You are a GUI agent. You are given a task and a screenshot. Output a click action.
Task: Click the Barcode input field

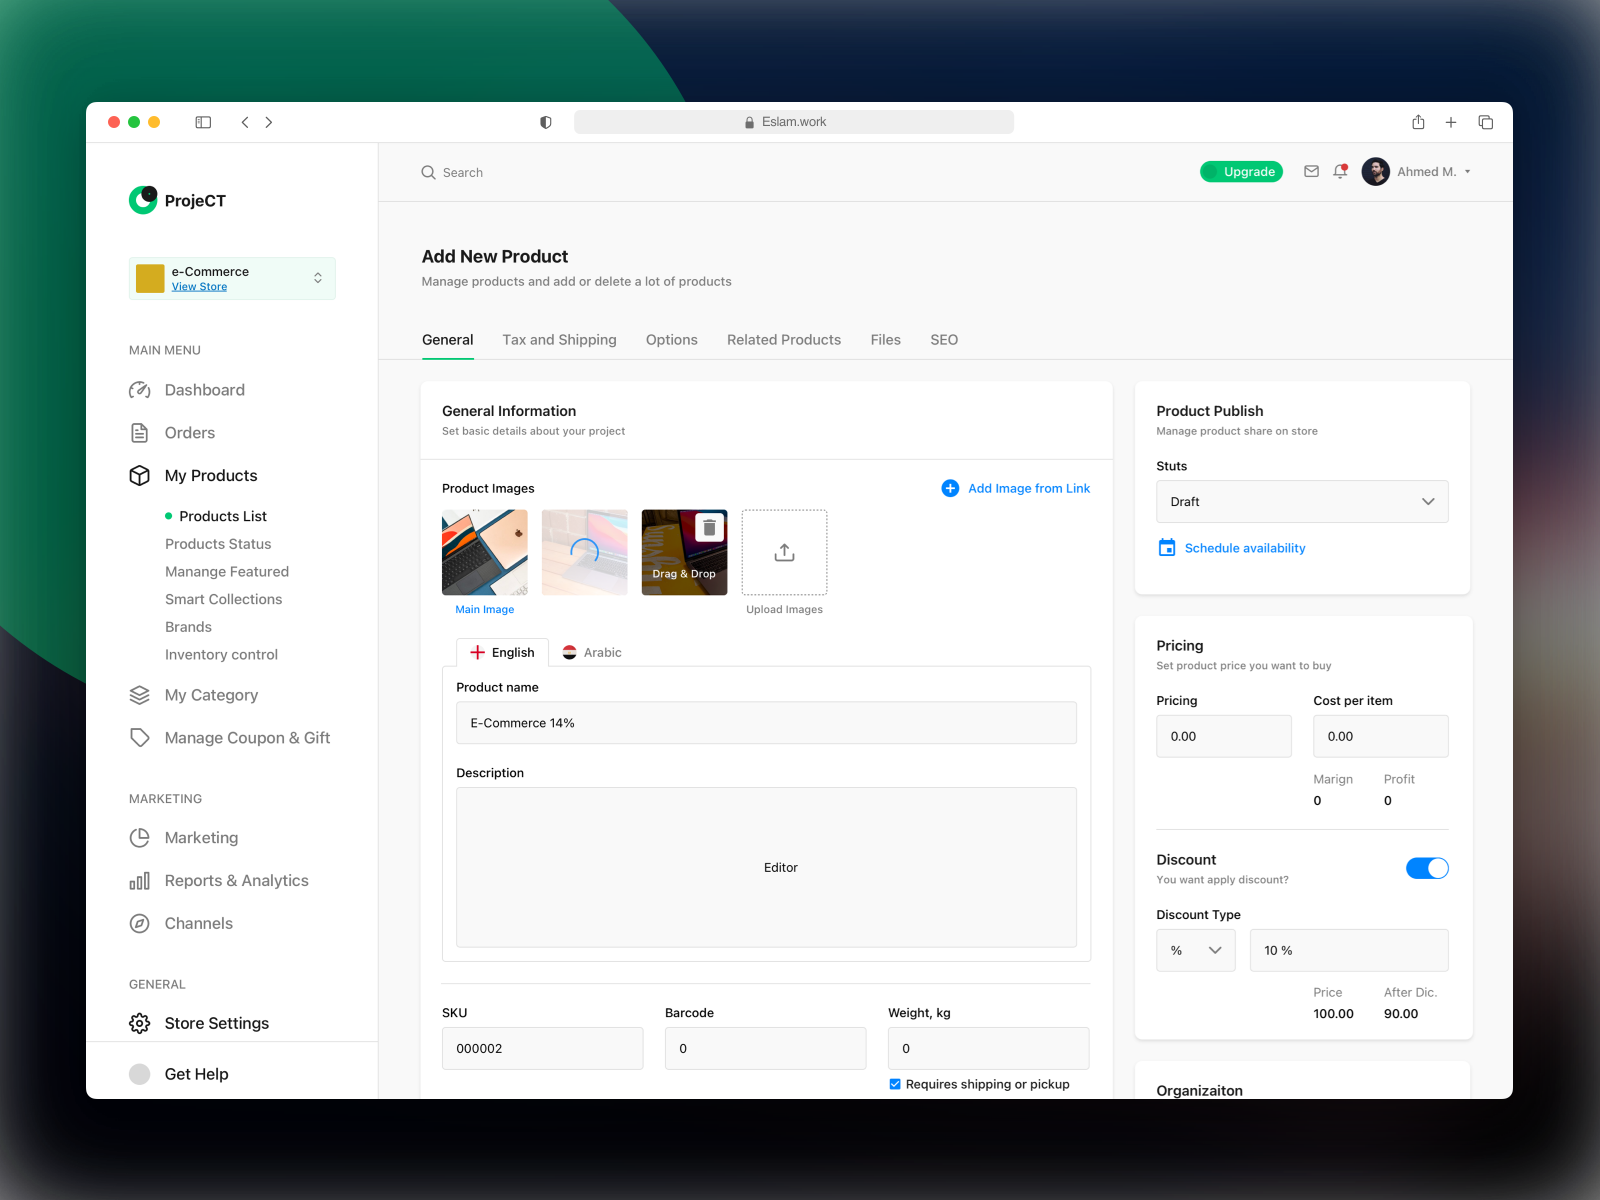click(766, 1049)
